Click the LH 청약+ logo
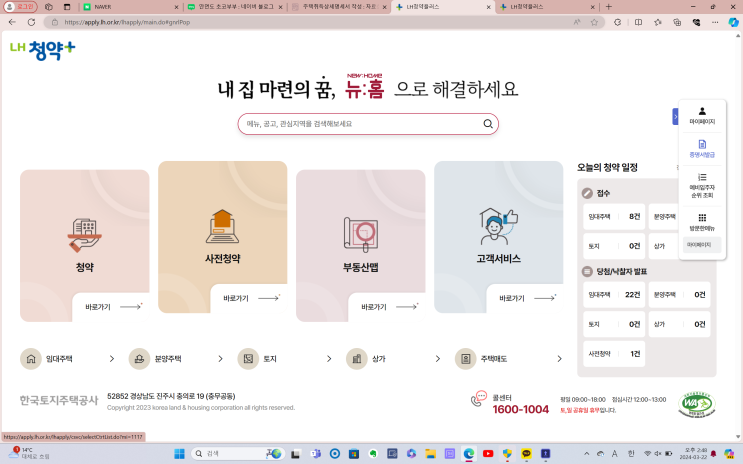This screenshot has height=464, width=743. point(43,50)
